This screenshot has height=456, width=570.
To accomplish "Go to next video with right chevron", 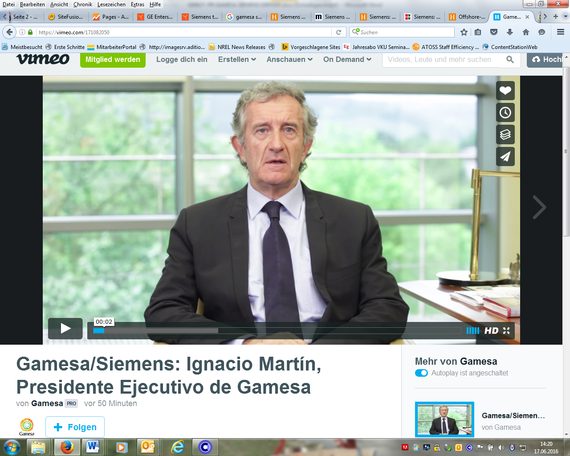I will 539,207.
